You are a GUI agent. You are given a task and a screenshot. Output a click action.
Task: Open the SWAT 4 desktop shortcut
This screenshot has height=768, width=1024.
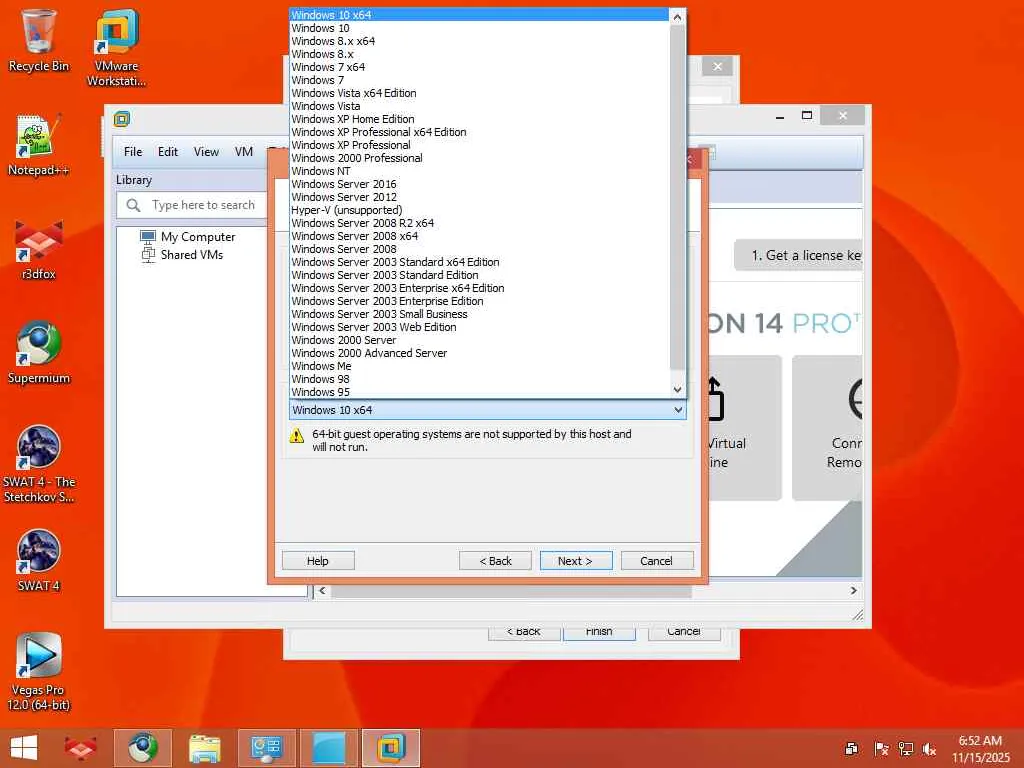39,560
